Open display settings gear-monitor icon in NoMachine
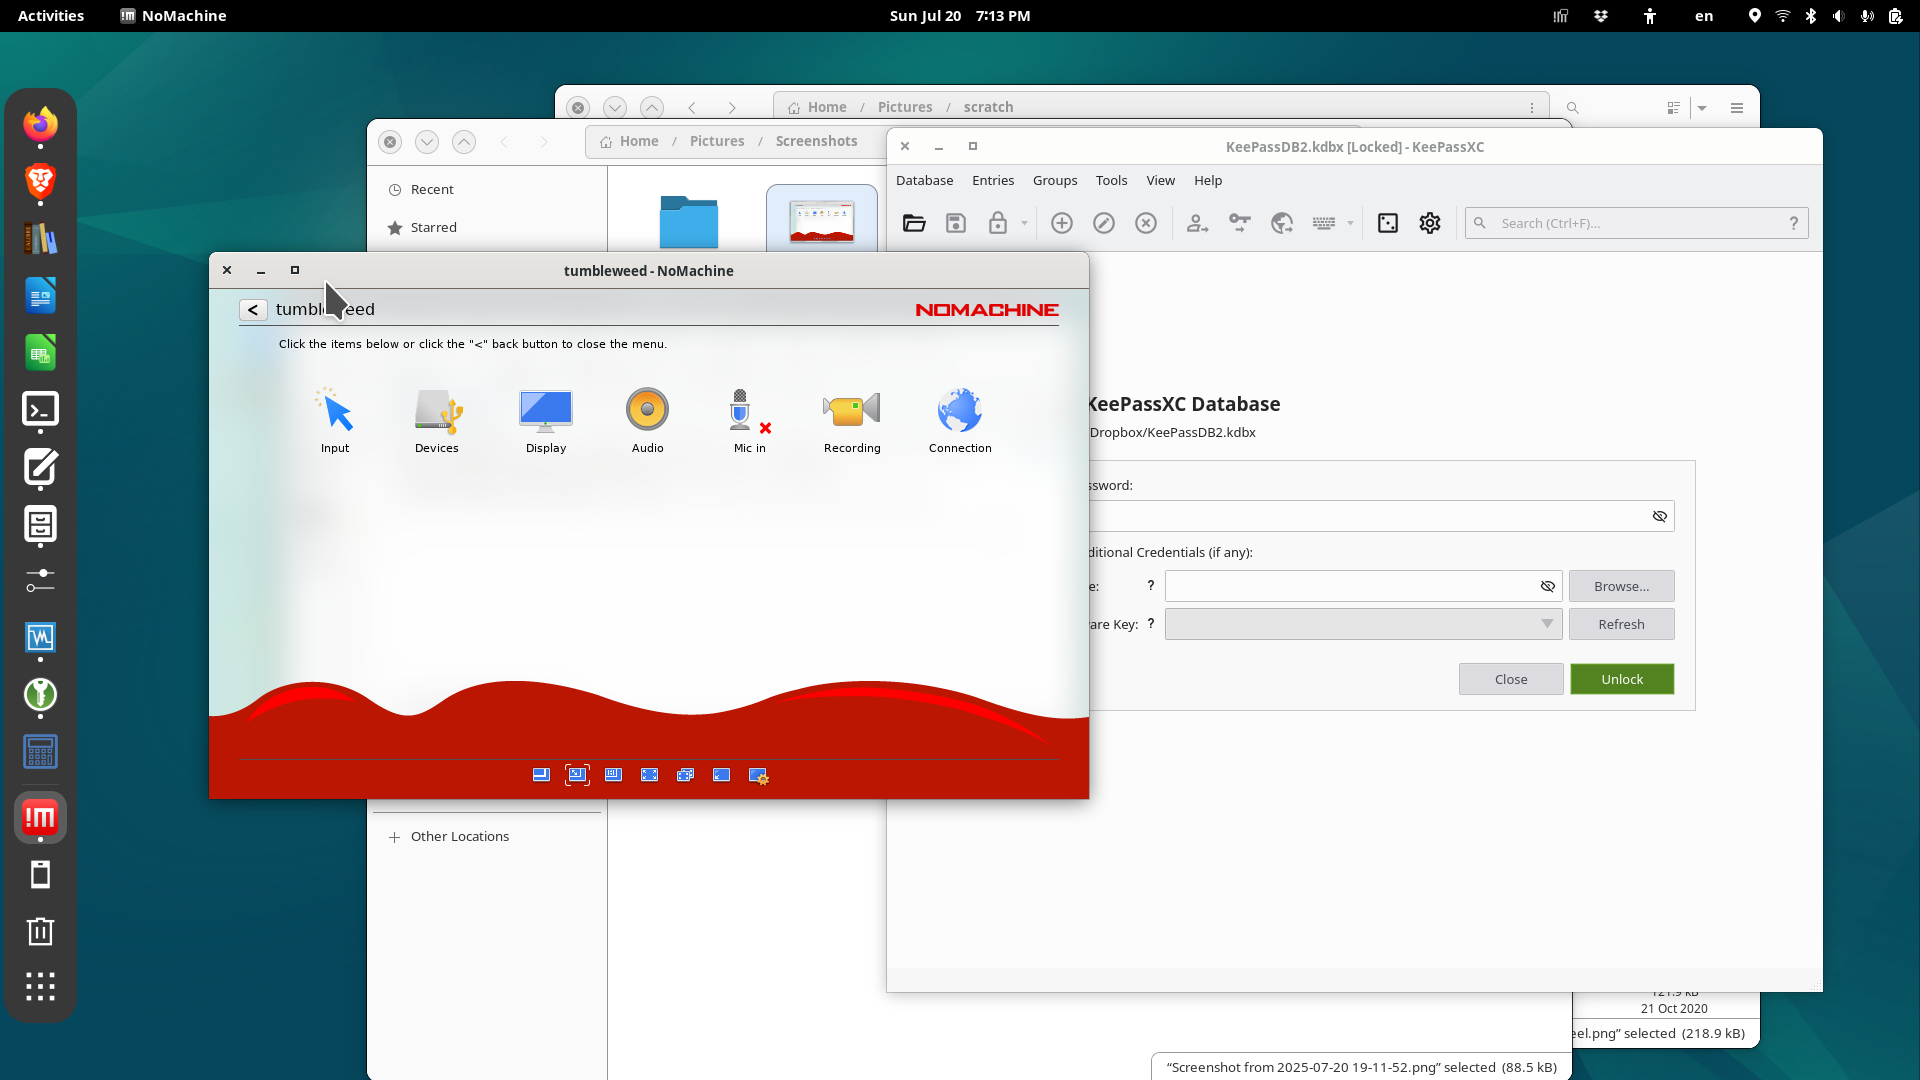Screen dimensions: 1920x1080 (758, 776)
